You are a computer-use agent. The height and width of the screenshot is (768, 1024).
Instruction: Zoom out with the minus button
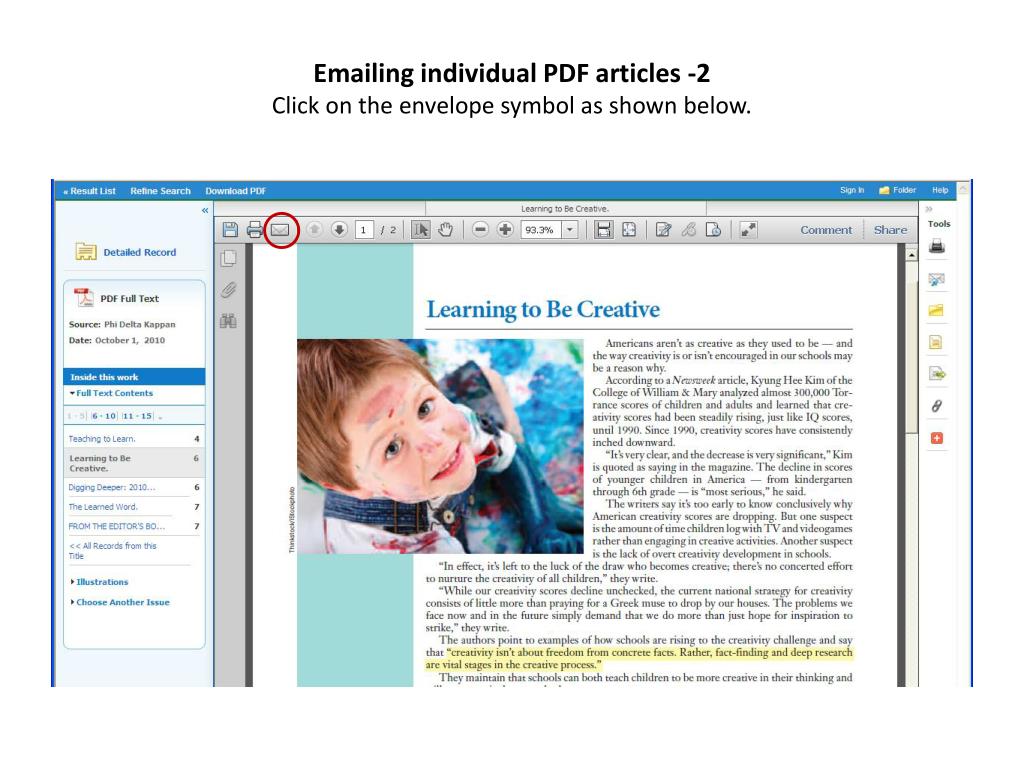480,230
